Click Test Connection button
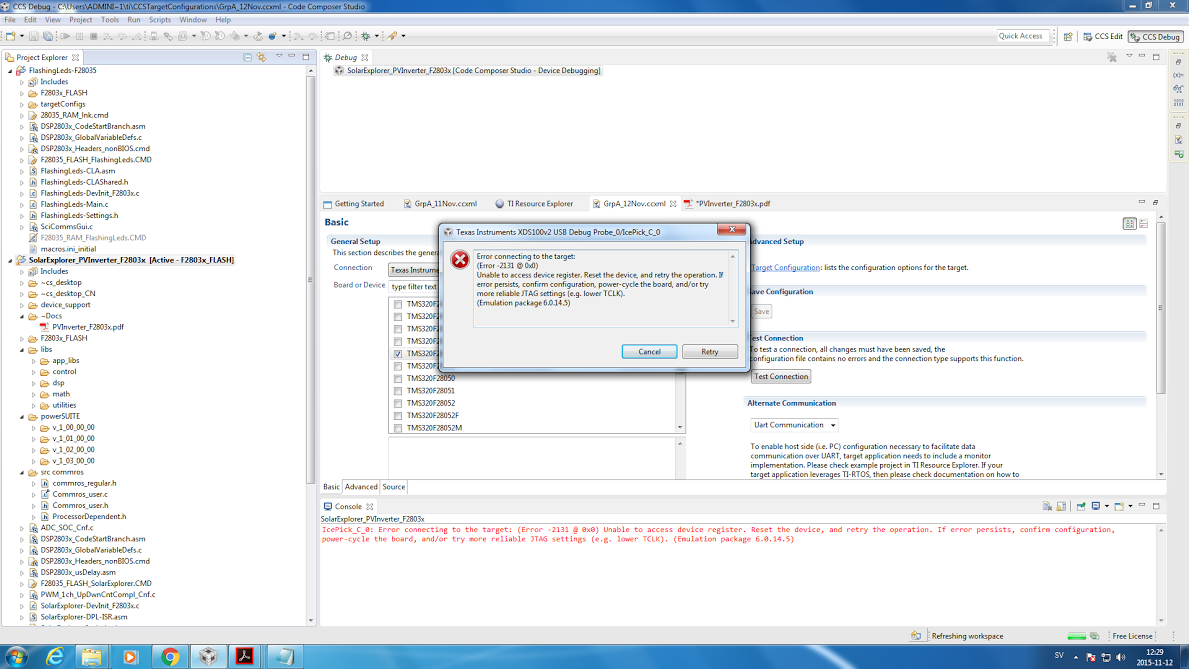This screenshot has width=1189, height=669. (780, 376)
